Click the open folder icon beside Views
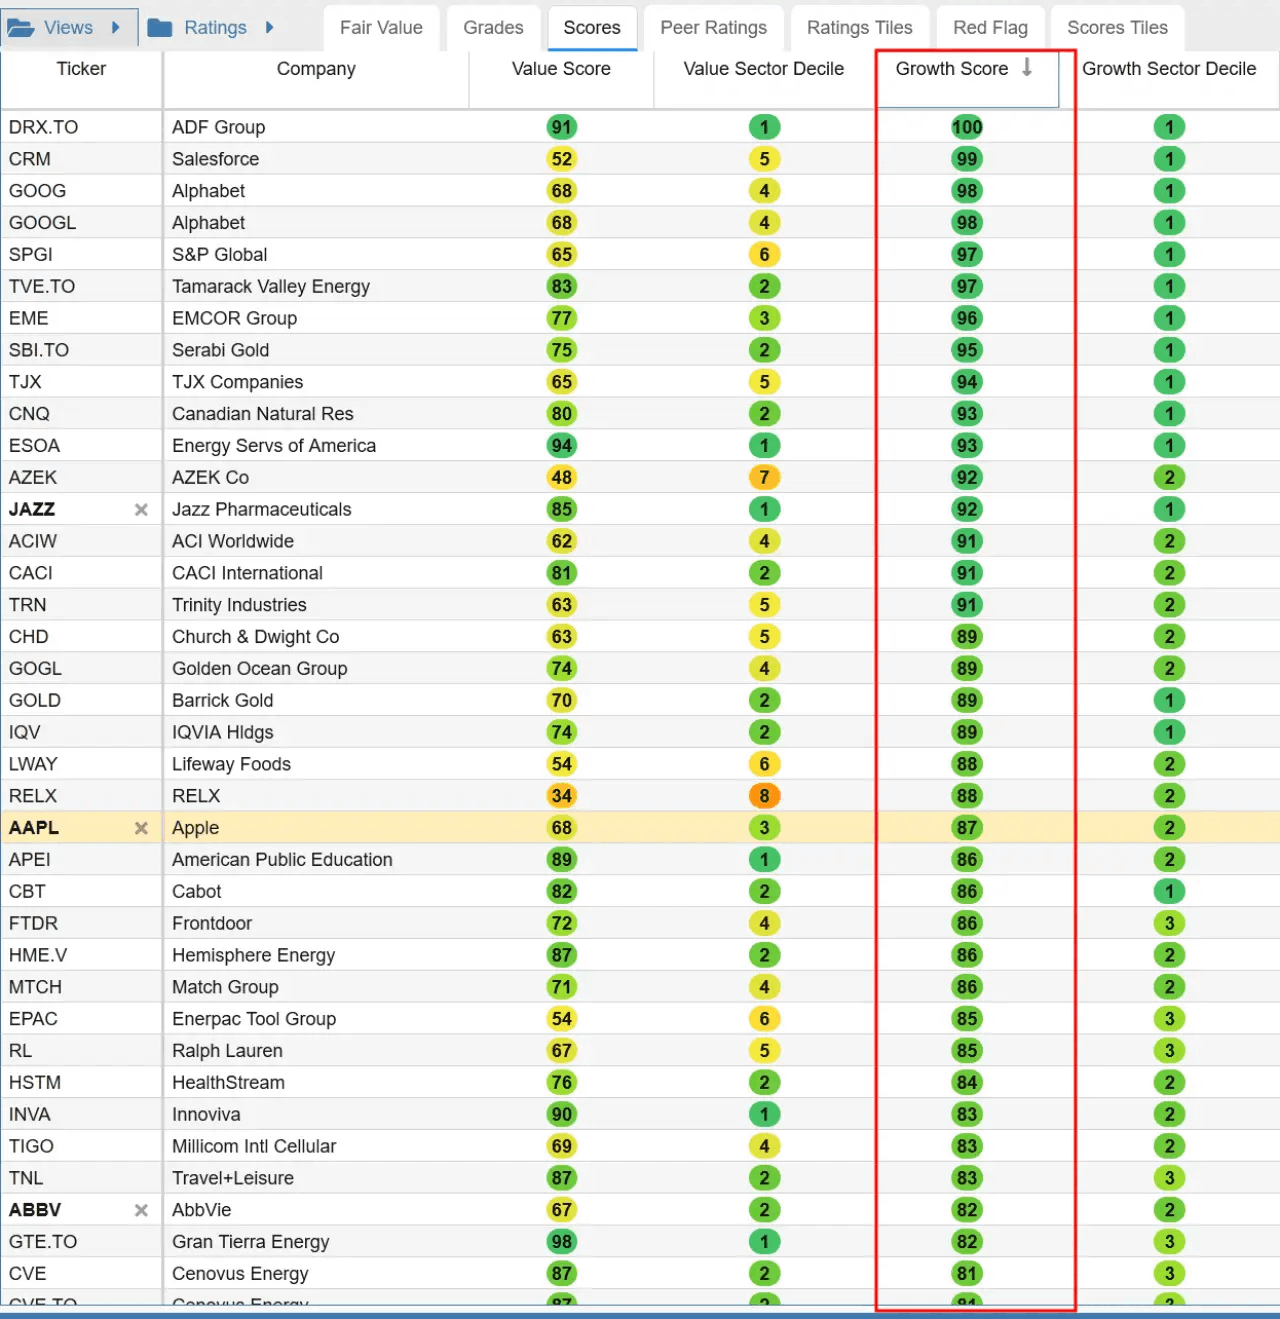The image size is (1280, 1319). (x=22, y=27)
